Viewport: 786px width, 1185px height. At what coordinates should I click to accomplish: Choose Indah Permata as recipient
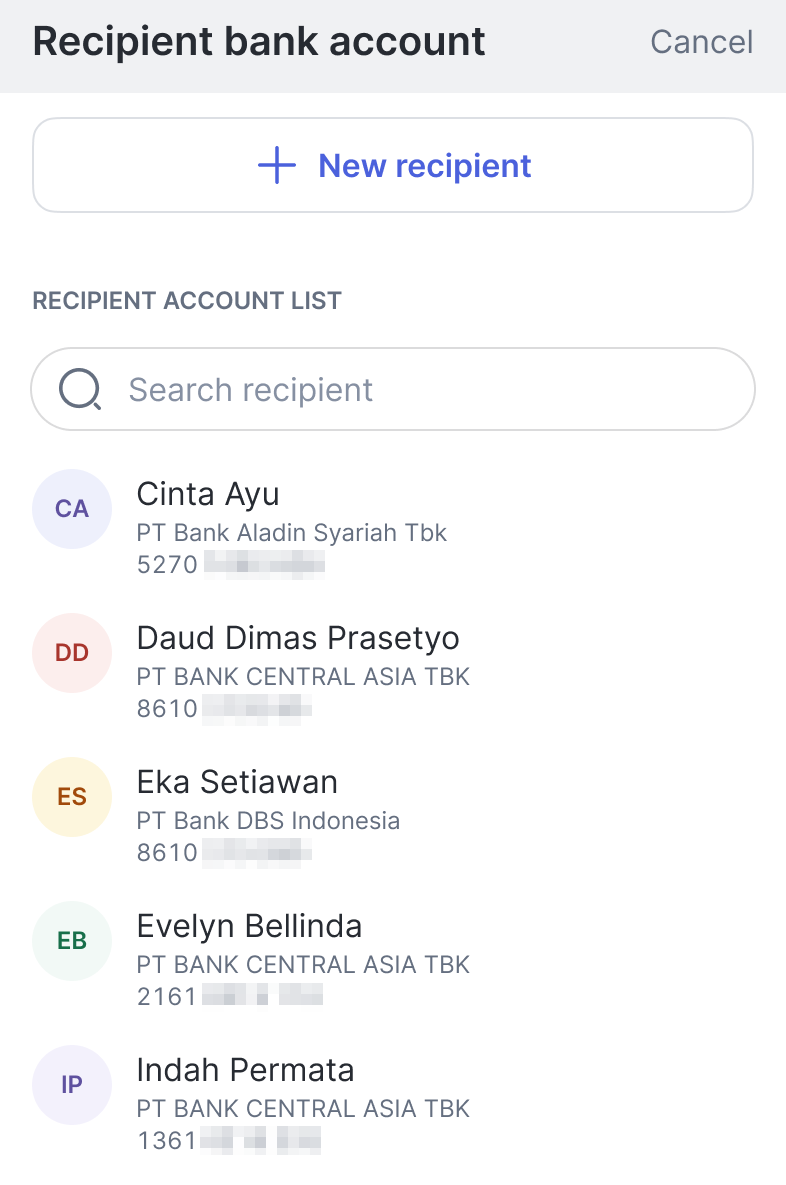point(245,1070)
